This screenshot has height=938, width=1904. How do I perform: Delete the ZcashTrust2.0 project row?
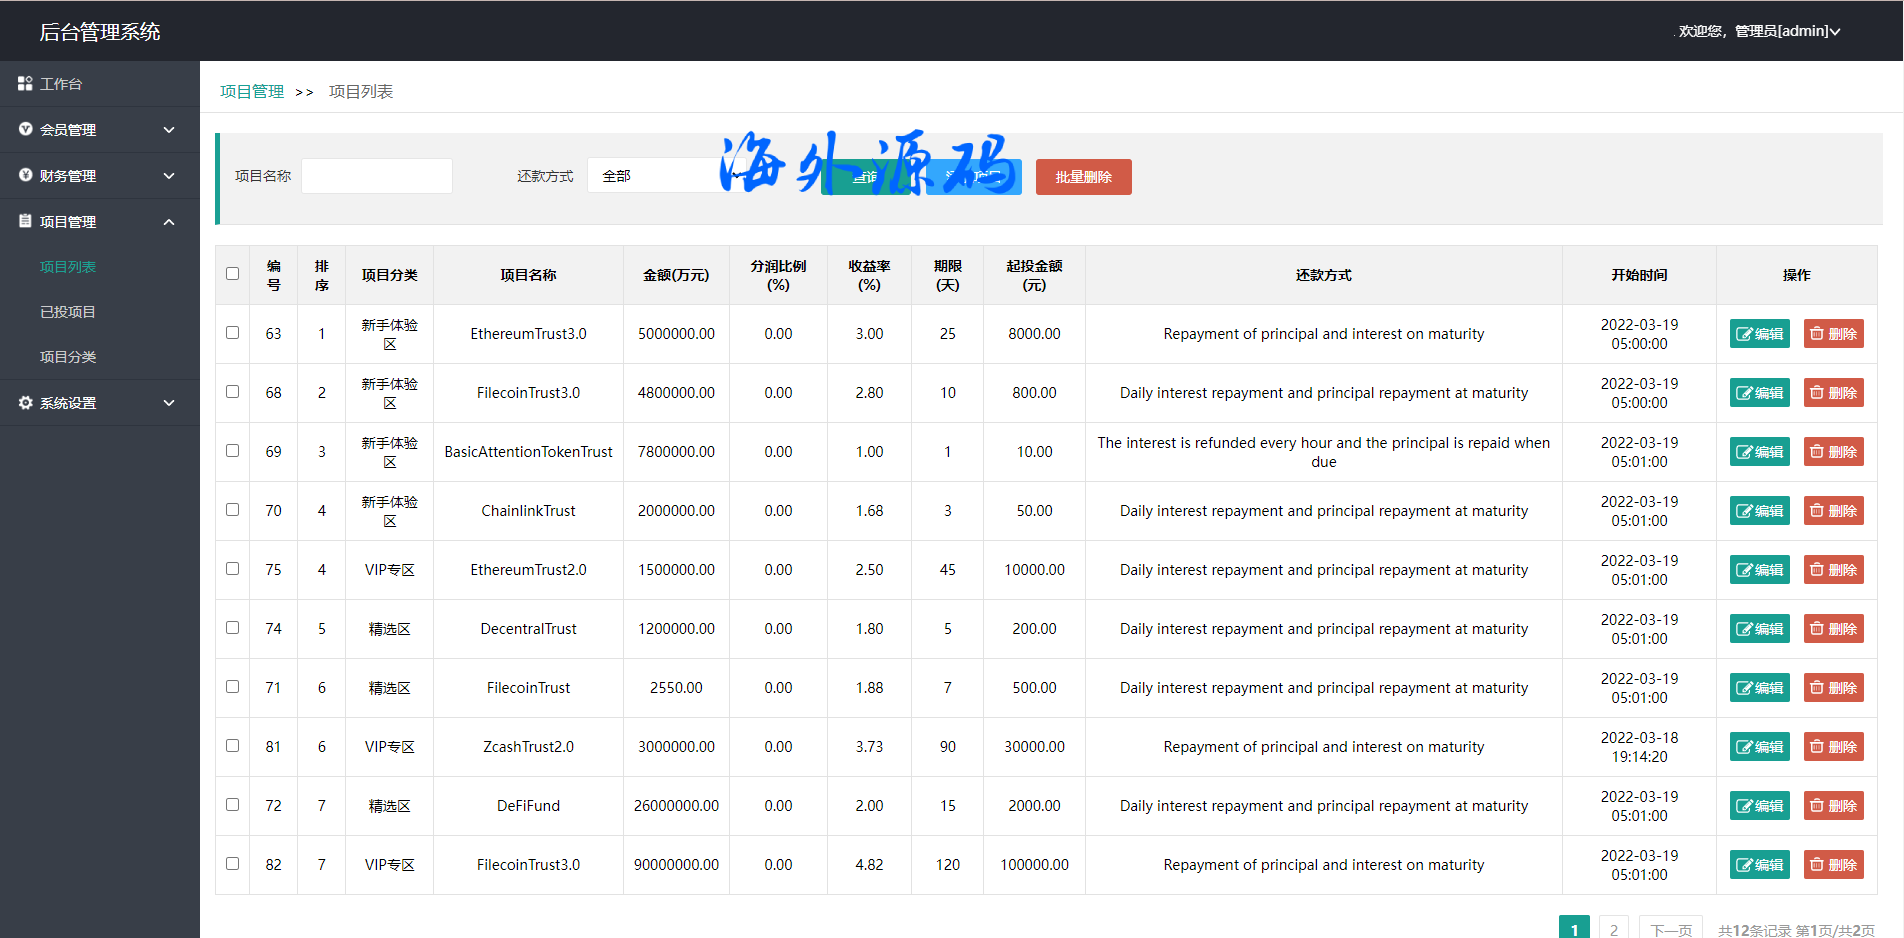(1833, 747)
